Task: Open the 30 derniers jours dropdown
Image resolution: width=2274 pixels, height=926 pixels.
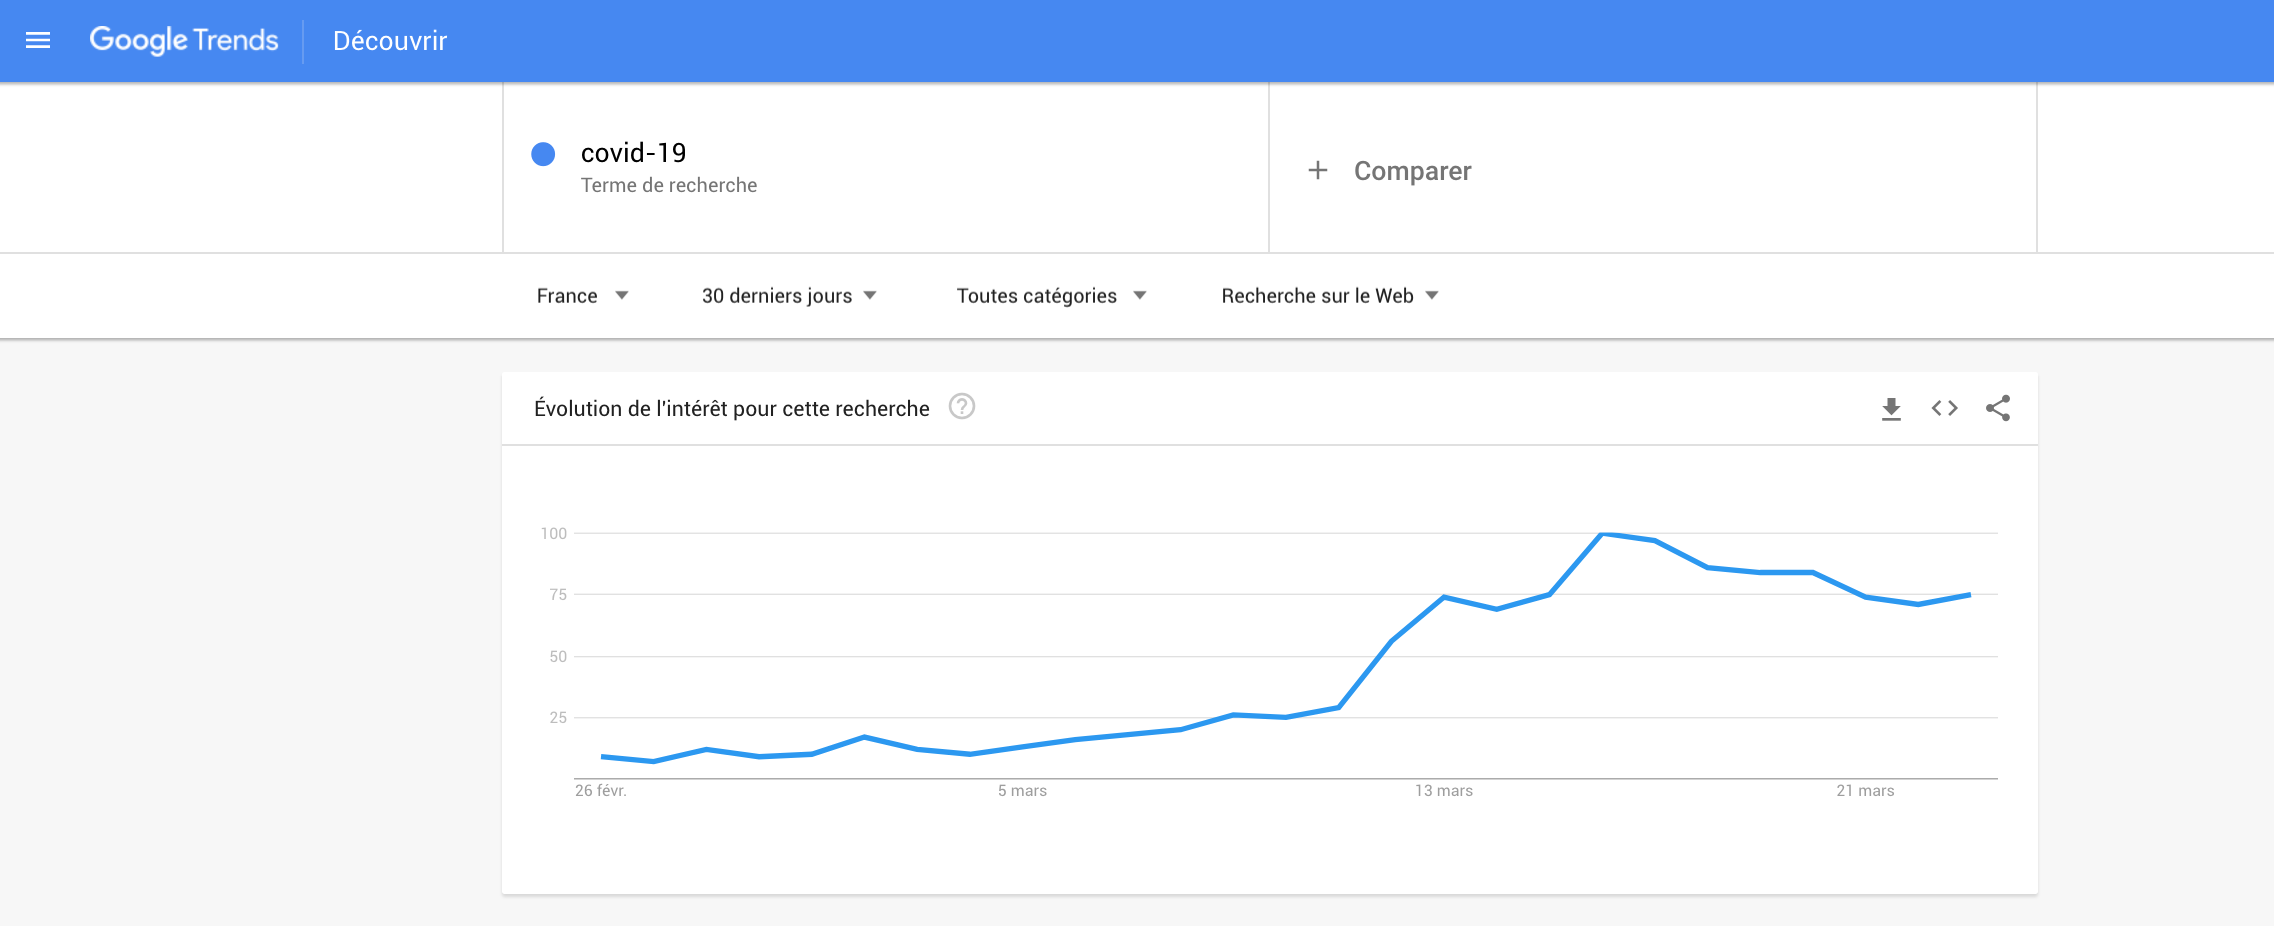Action: [x=788, y=296]
